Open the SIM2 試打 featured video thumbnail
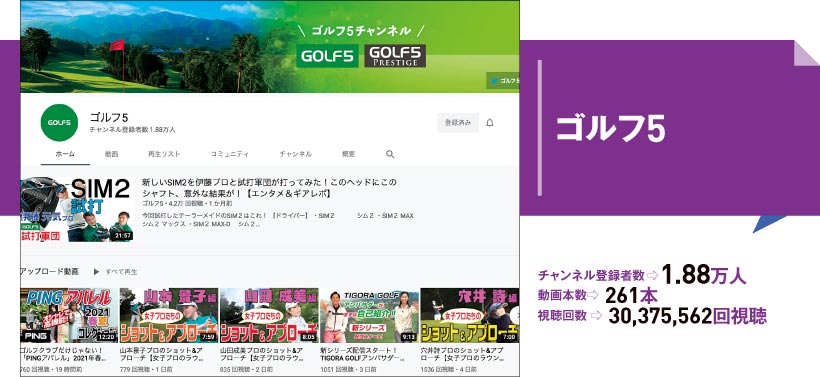Viewport: 820px width, 377px height. coord(77,210)
